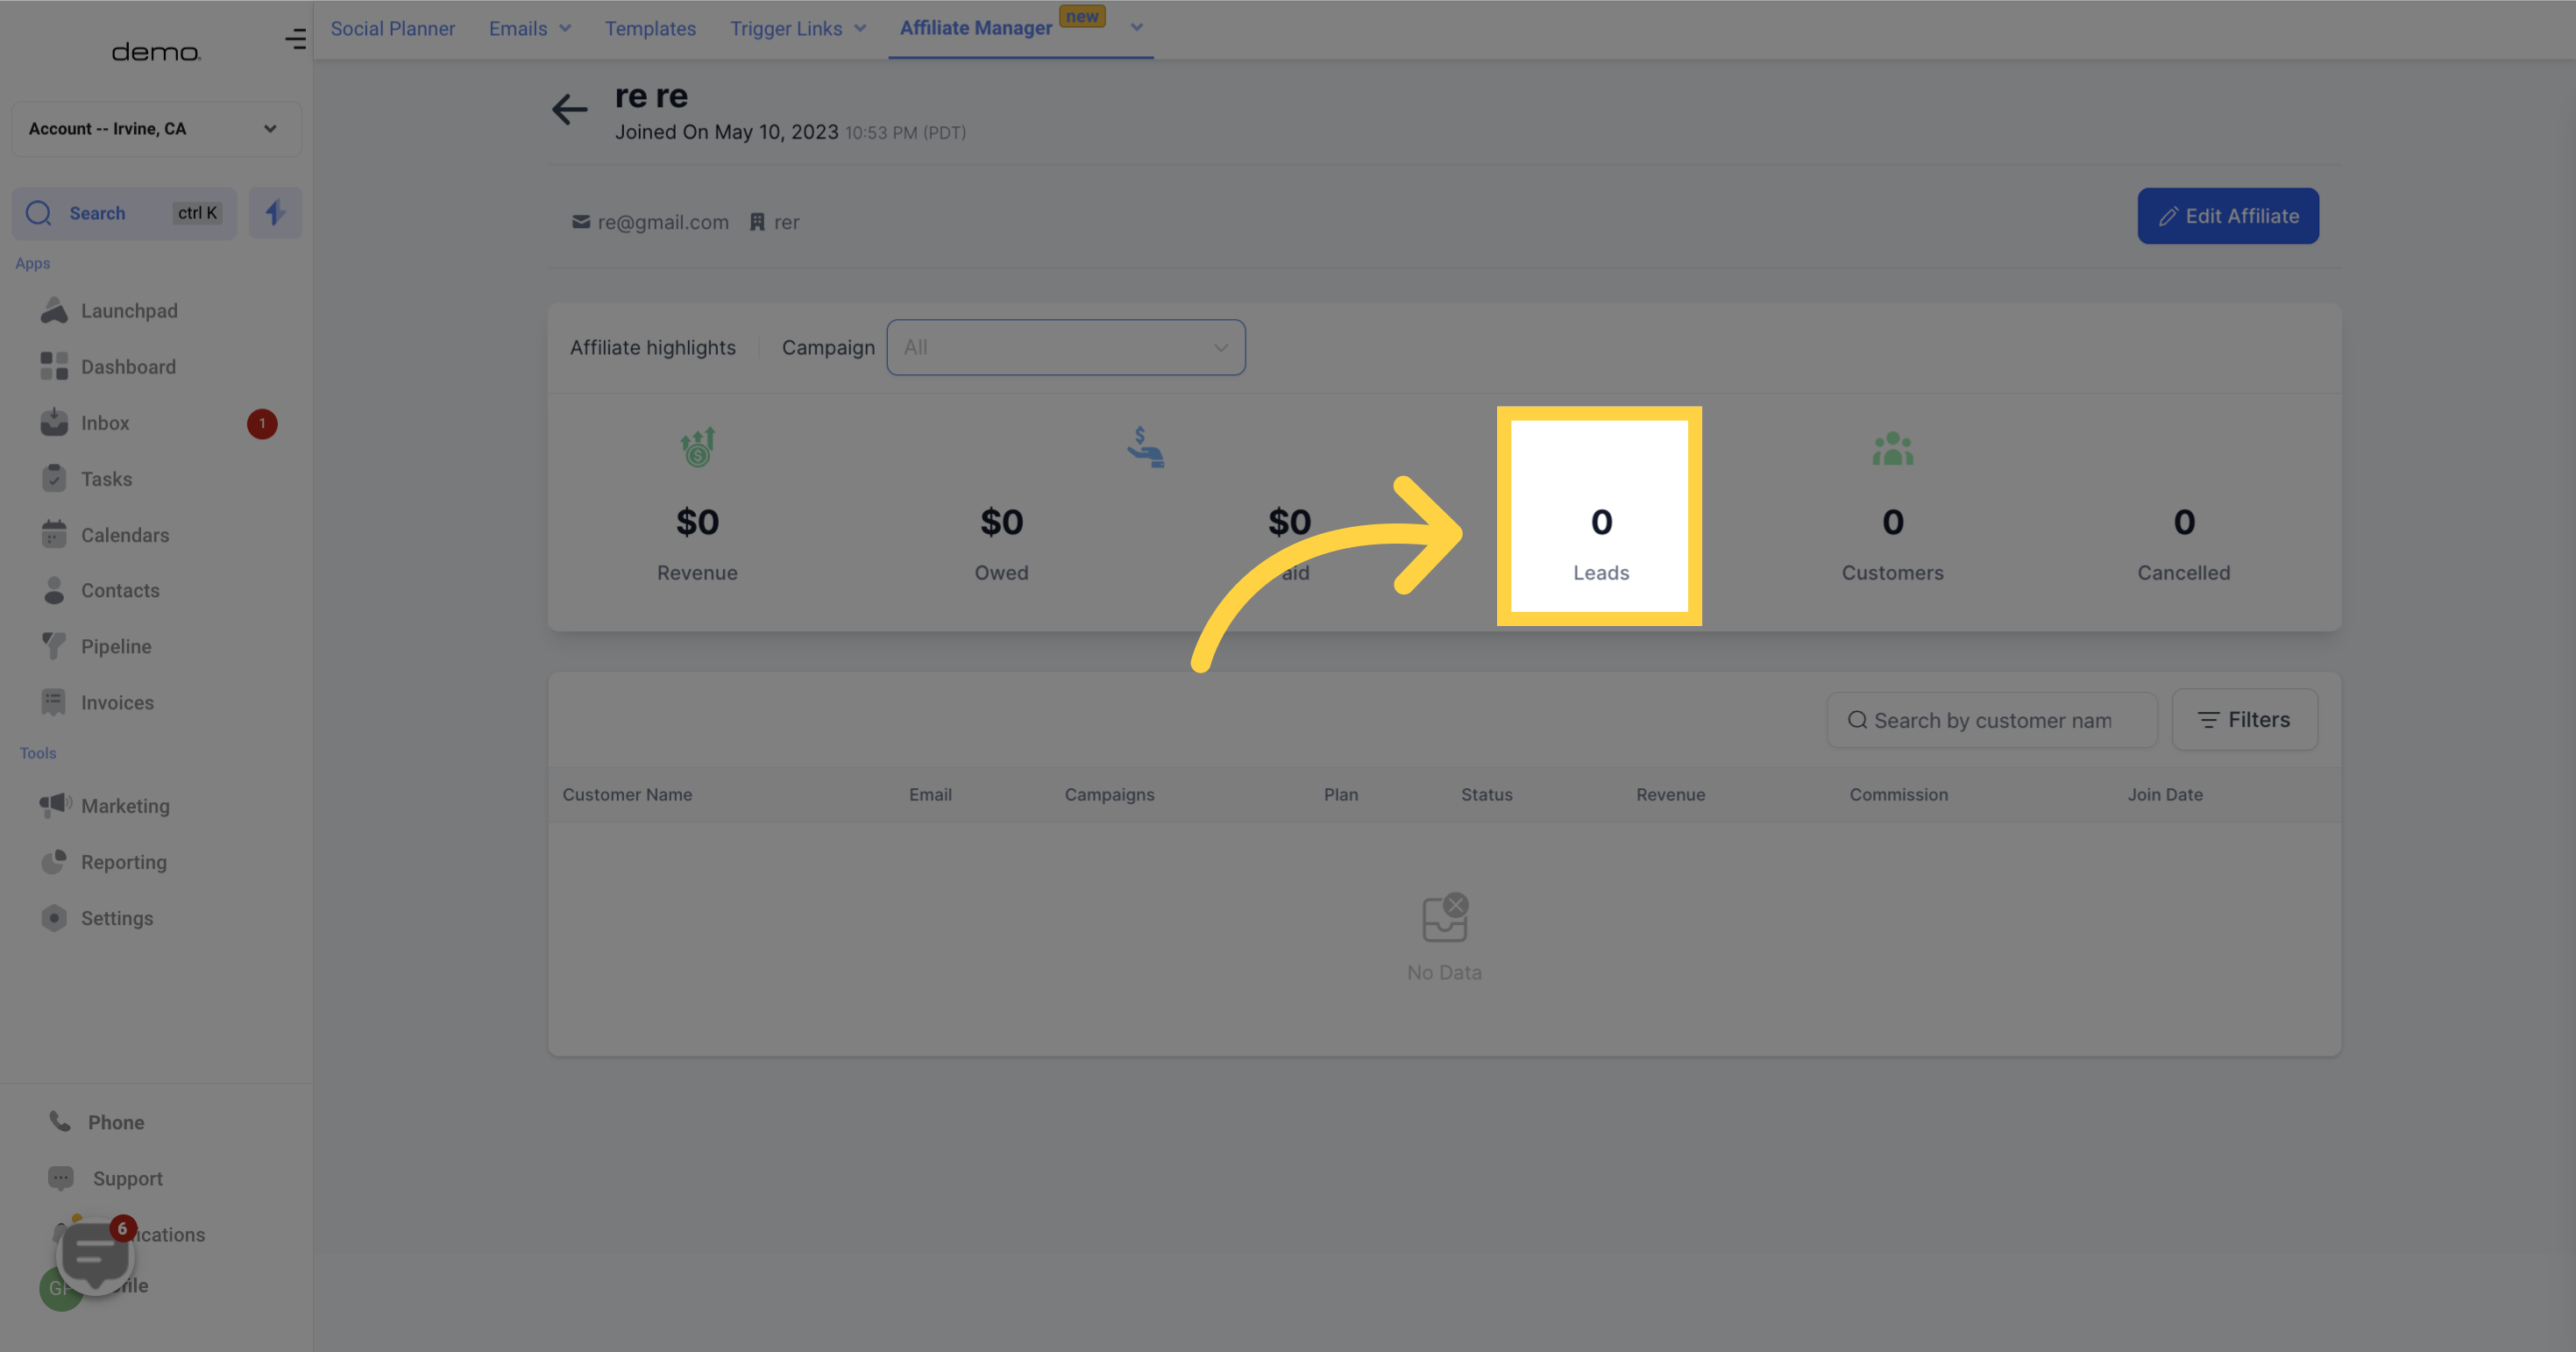
Task: Open Support chat icon
Action: pyautogui.click(x=61, y=1177)
